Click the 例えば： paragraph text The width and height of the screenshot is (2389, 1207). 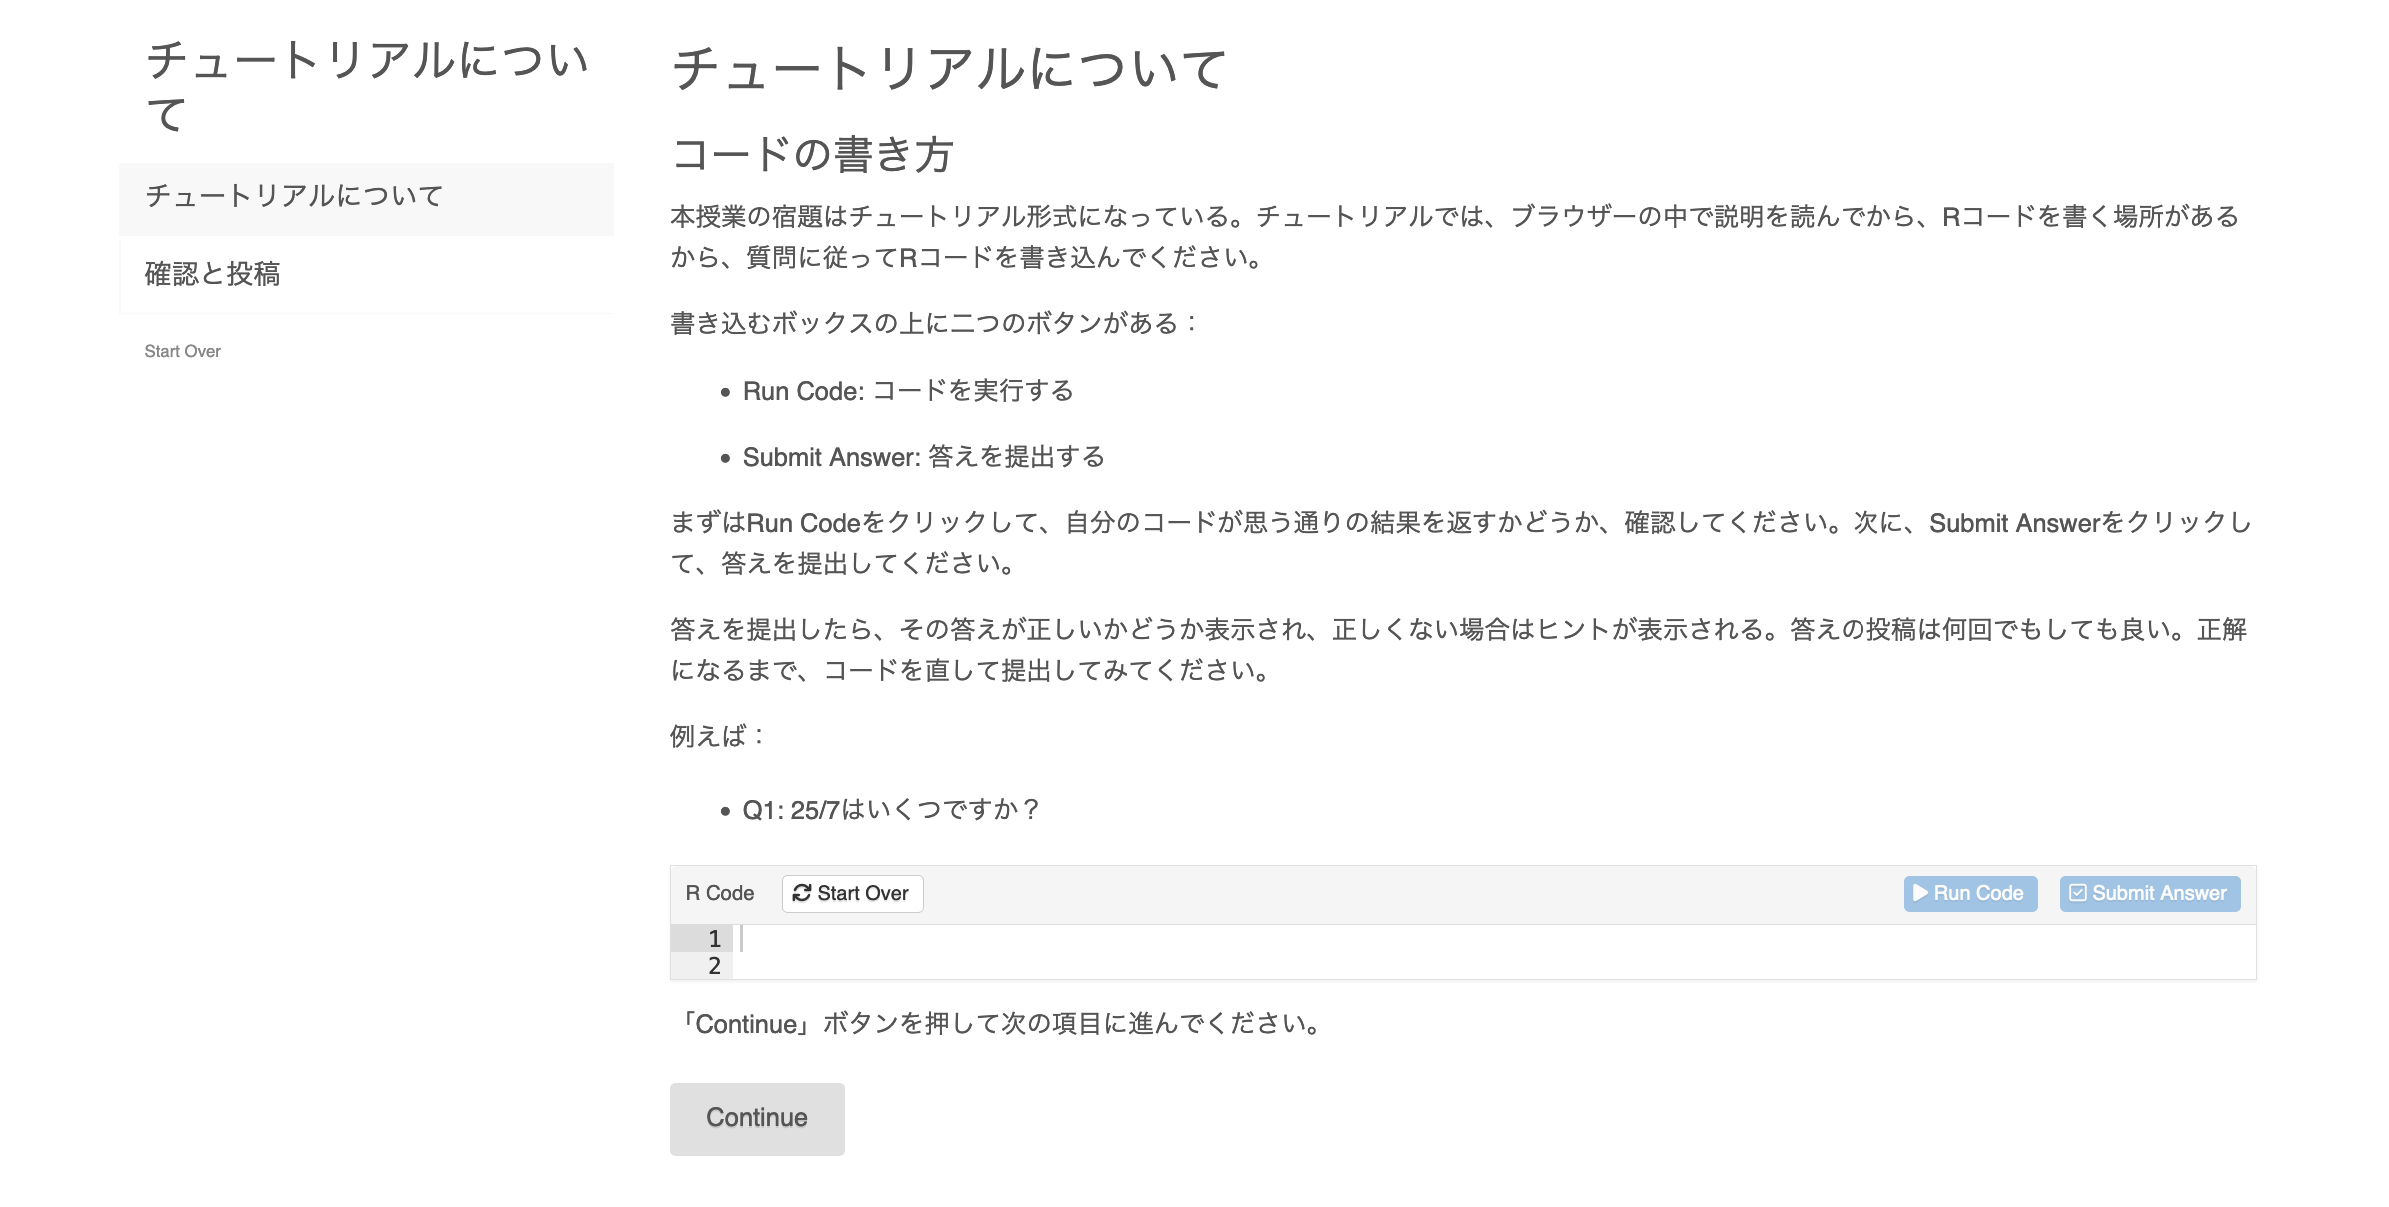717,737
